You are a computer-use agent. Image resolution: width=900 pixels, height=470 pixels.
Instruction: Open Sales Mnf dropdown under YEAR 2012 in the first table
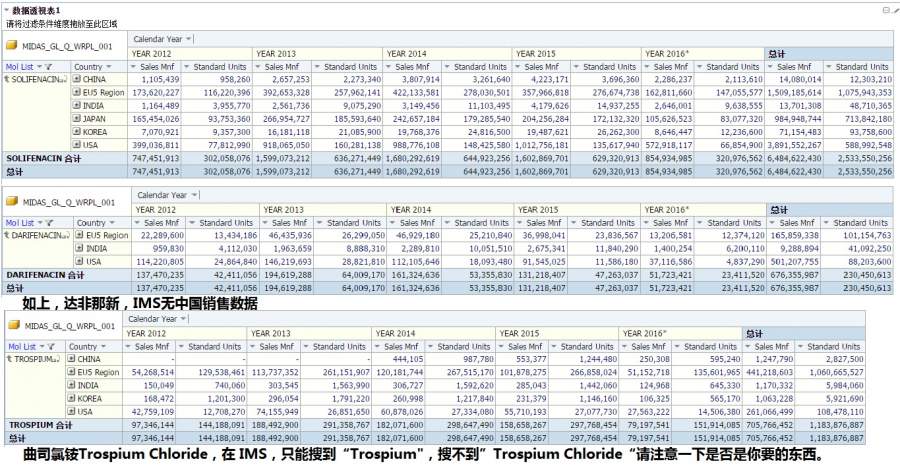point(133,67)
